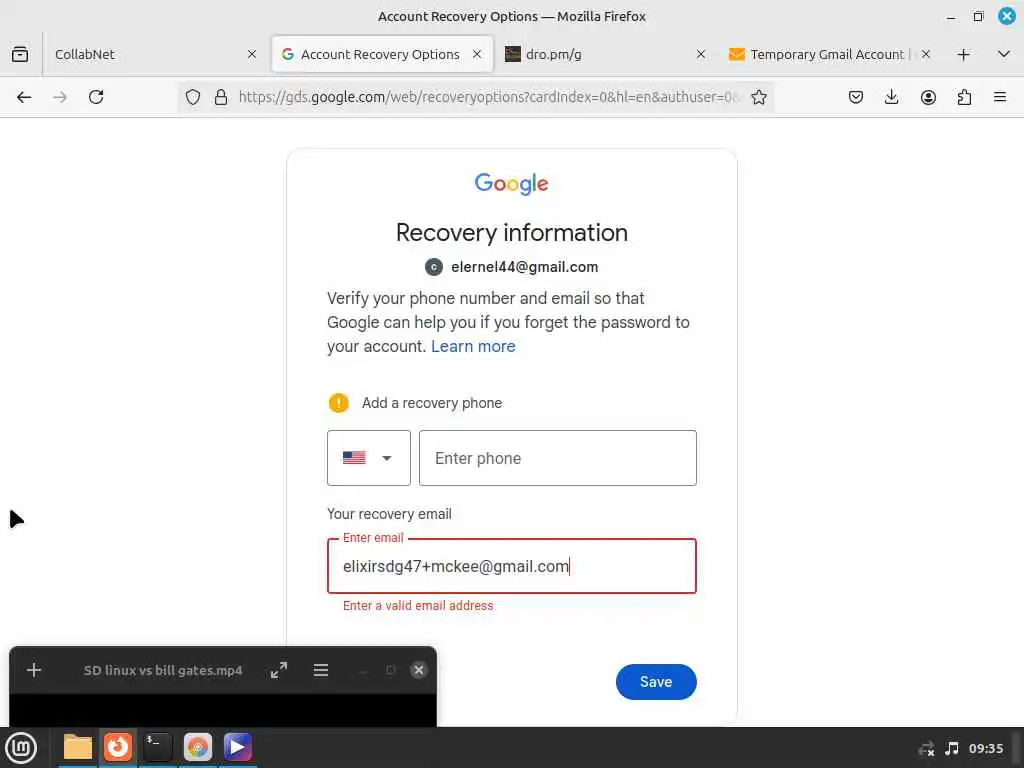Show site security padlock info

[x=221, y=97]
